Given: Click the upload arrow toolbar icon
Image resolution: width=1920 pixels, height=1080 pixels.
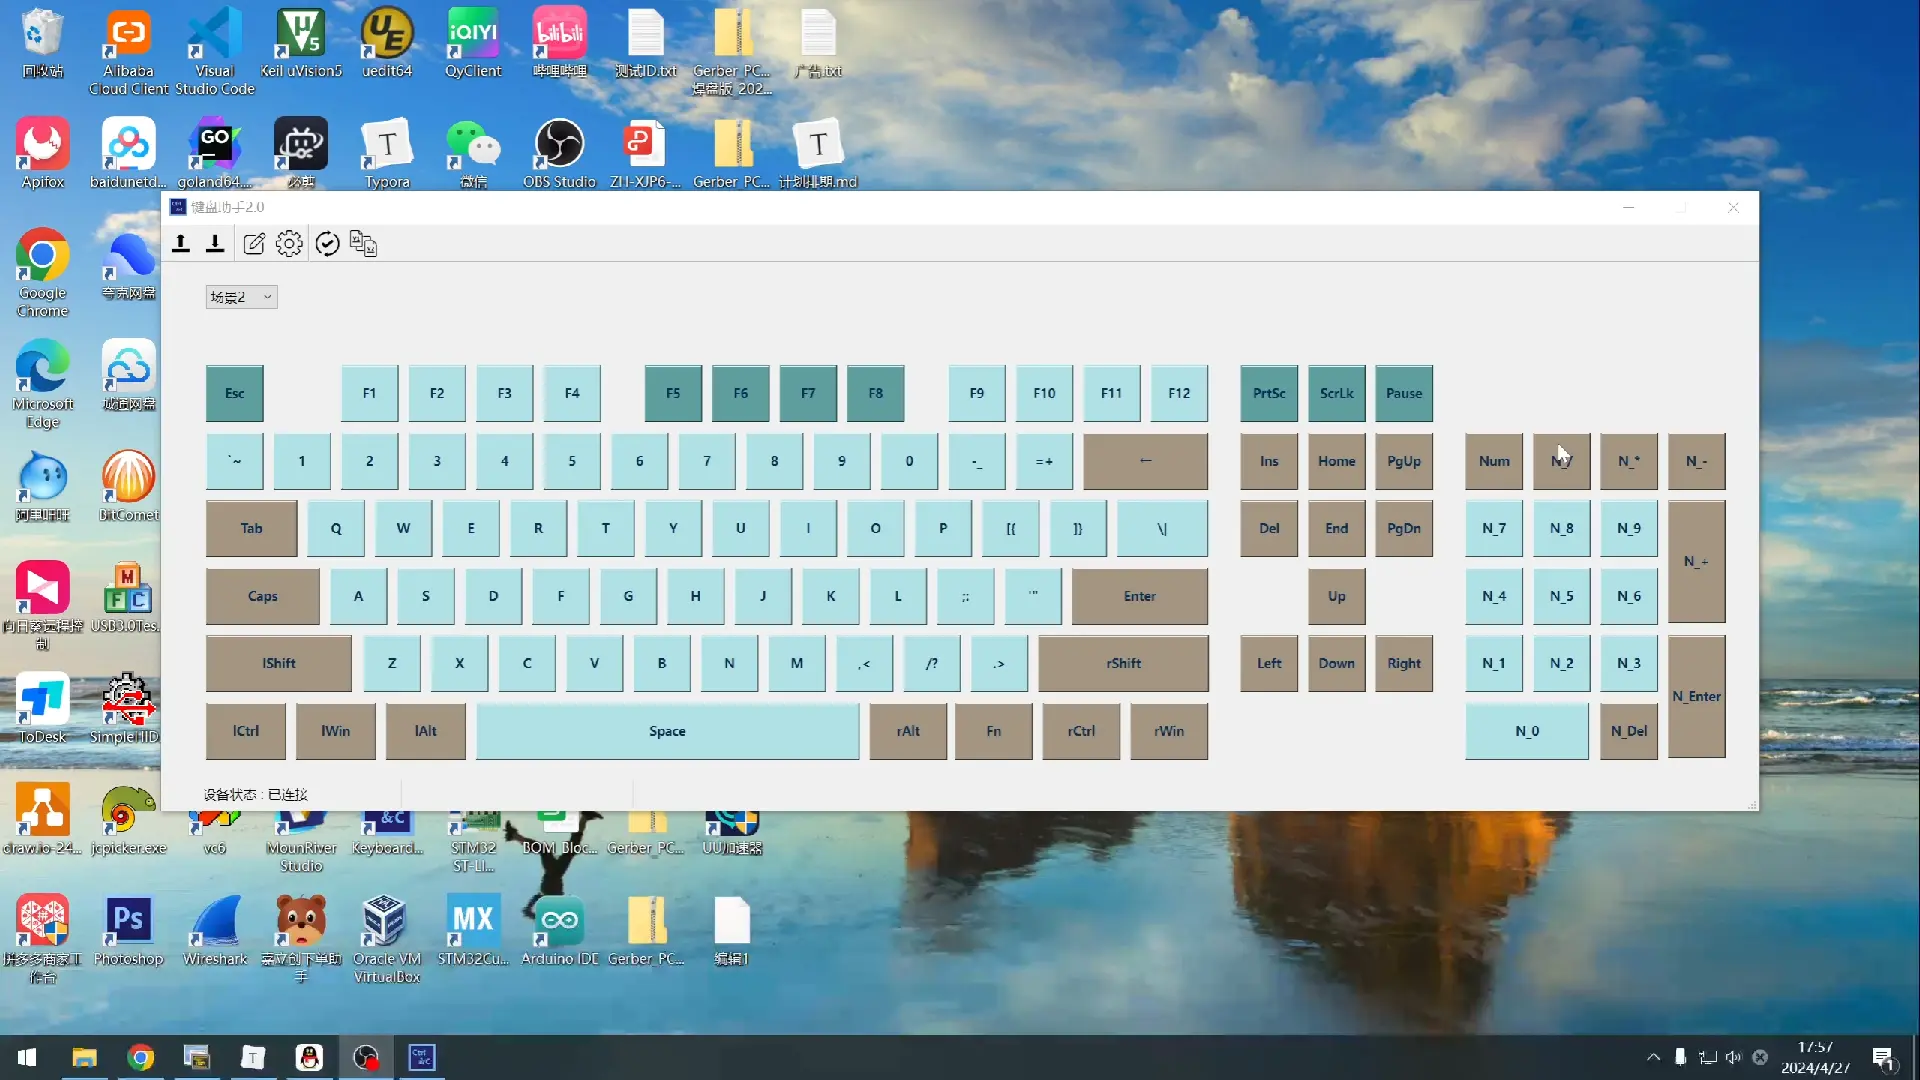Looking at the screenshot, I should click(x=181, y=243).
